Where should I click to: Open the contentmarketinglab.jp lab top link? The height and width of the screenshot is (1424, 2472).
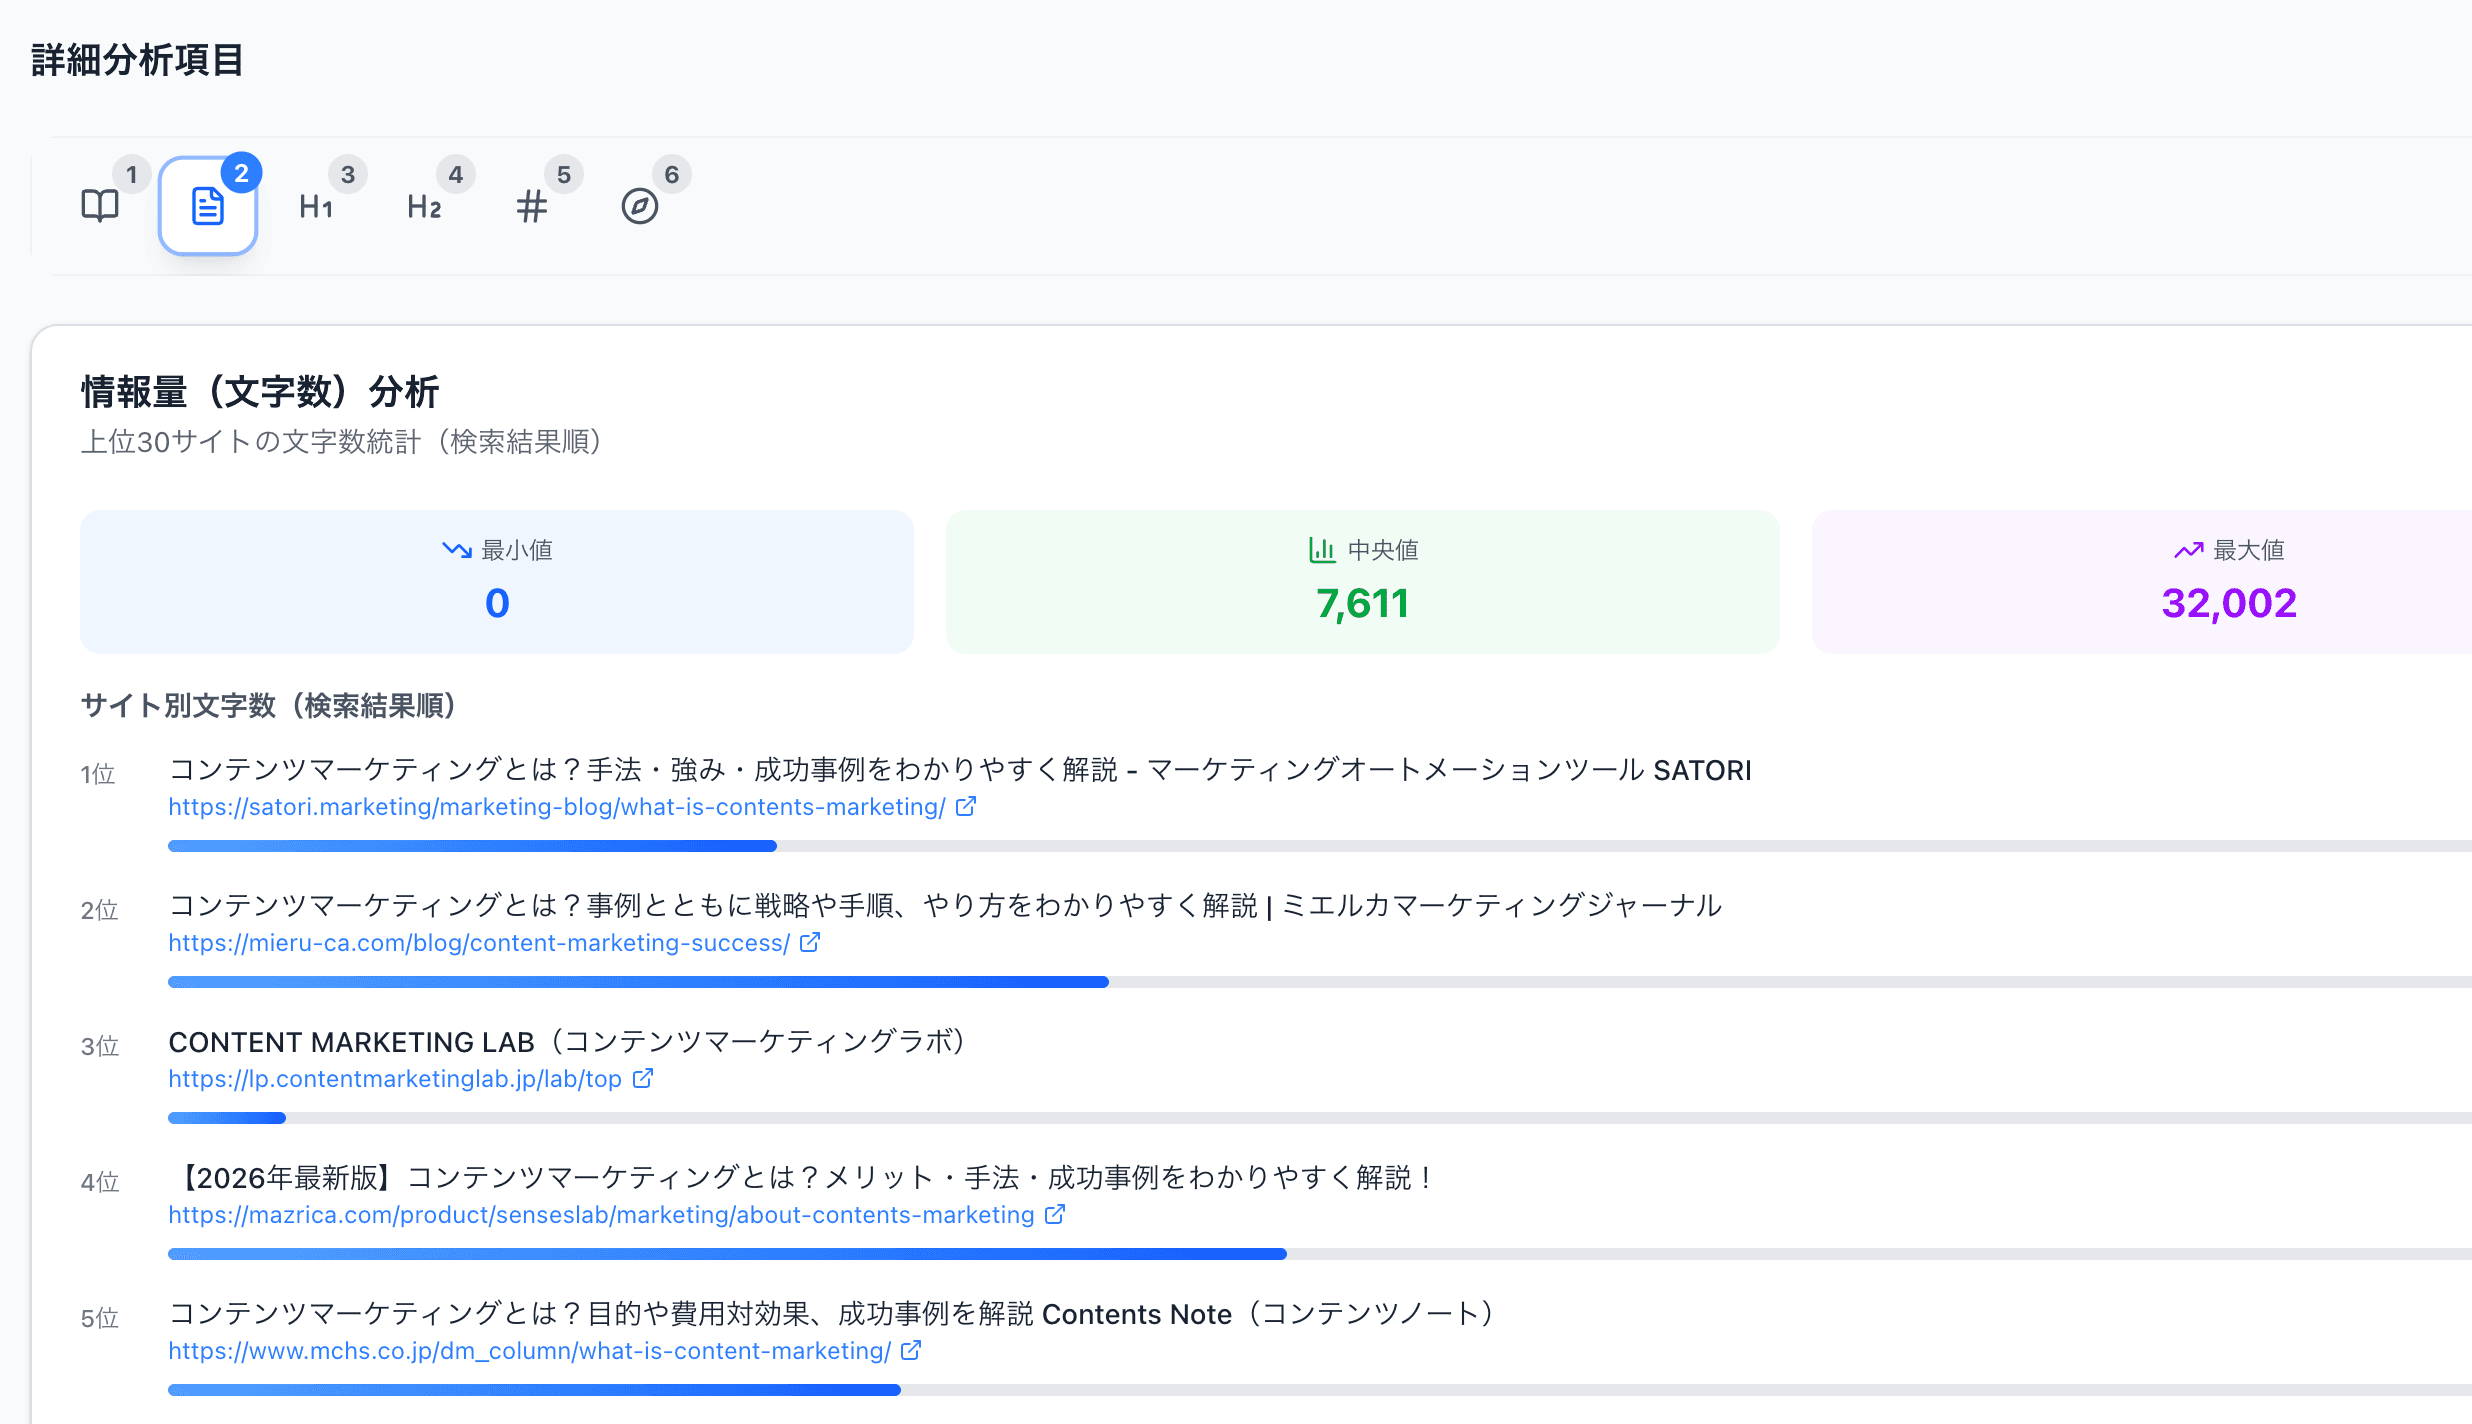pyautogui.click(x=395, y=1078)
